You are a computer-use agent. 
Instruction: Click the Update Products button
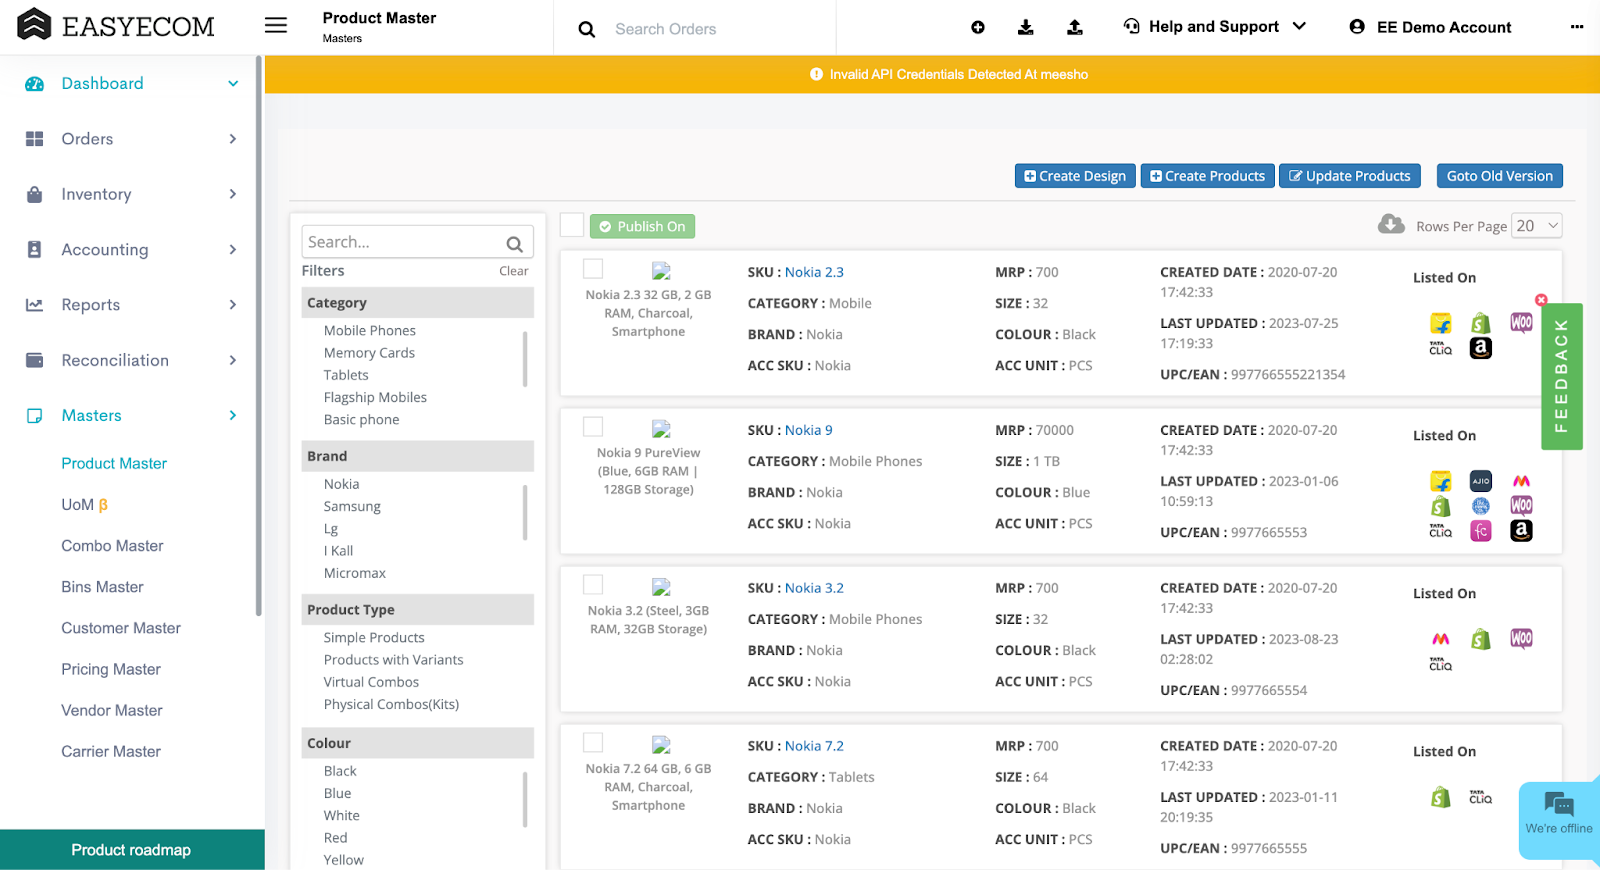click(1350, 176)
